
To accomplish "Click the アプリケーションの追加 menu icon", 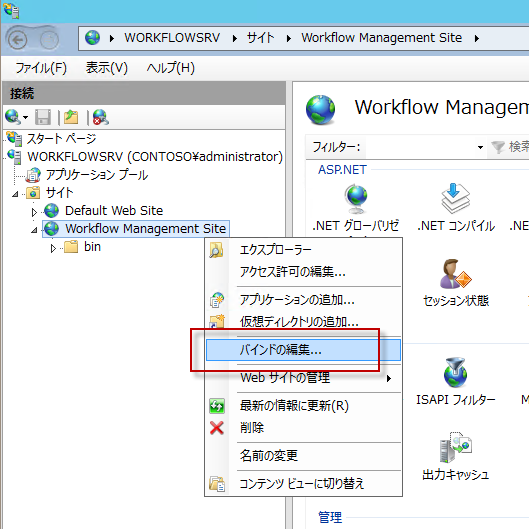I will tap(217, 300).
